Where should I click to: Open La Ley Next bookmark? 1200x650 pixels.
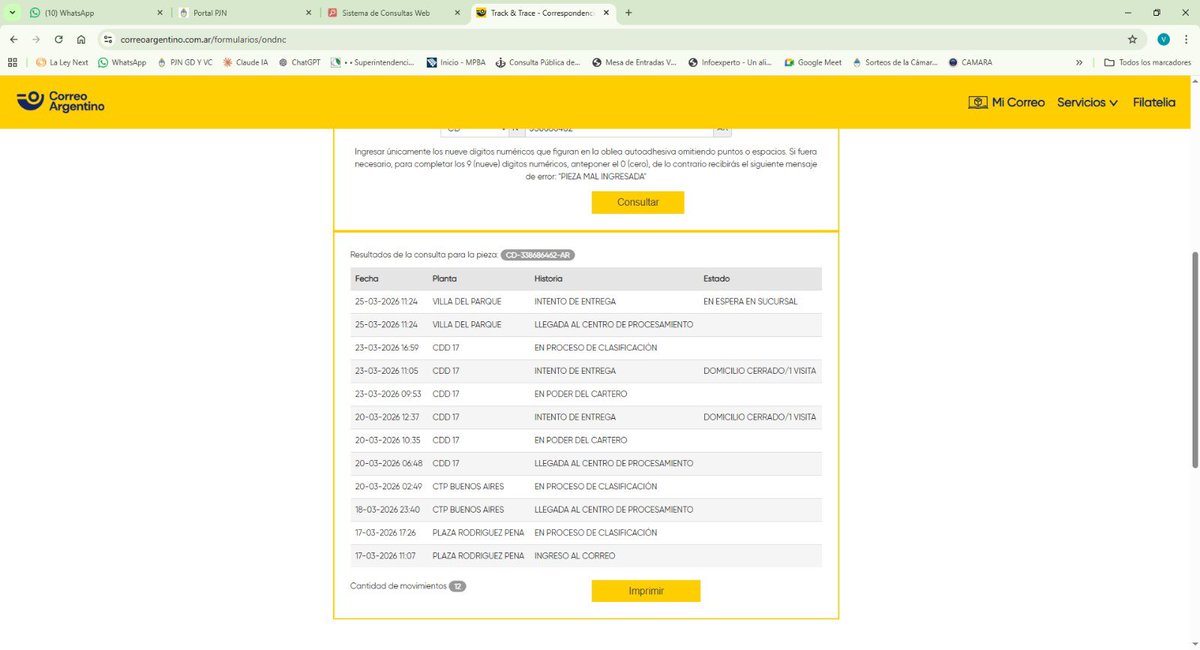pos(62,62)
